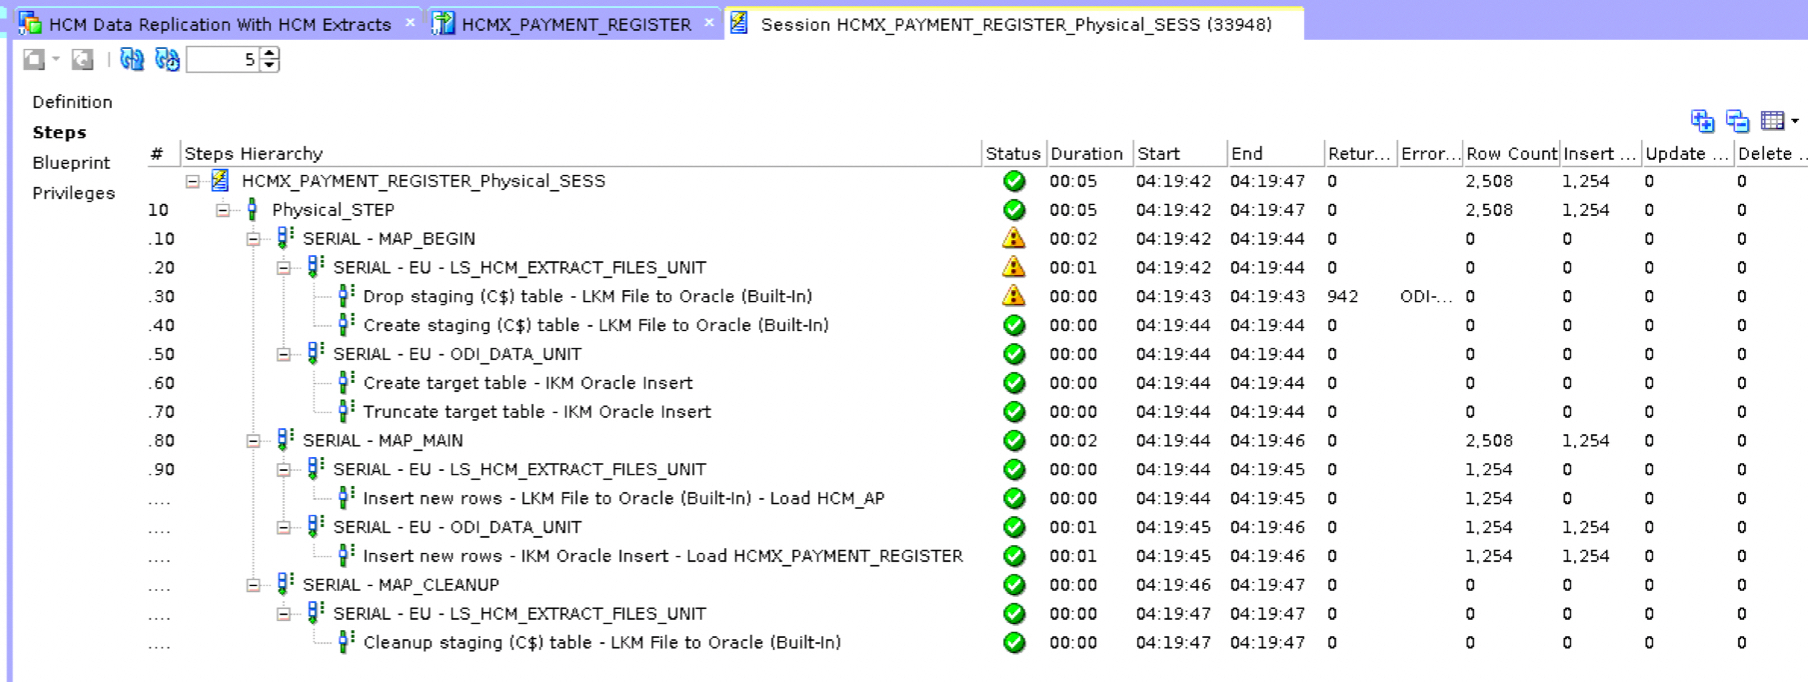This screenshot has height=682, width=1808.
Task: Open the Definition section
Action: click(72, 102)
